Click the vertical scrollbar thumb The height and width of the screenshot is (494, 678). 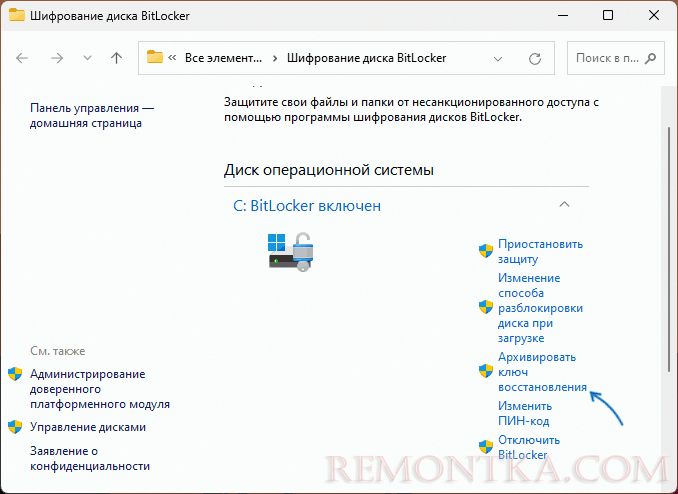669,249
